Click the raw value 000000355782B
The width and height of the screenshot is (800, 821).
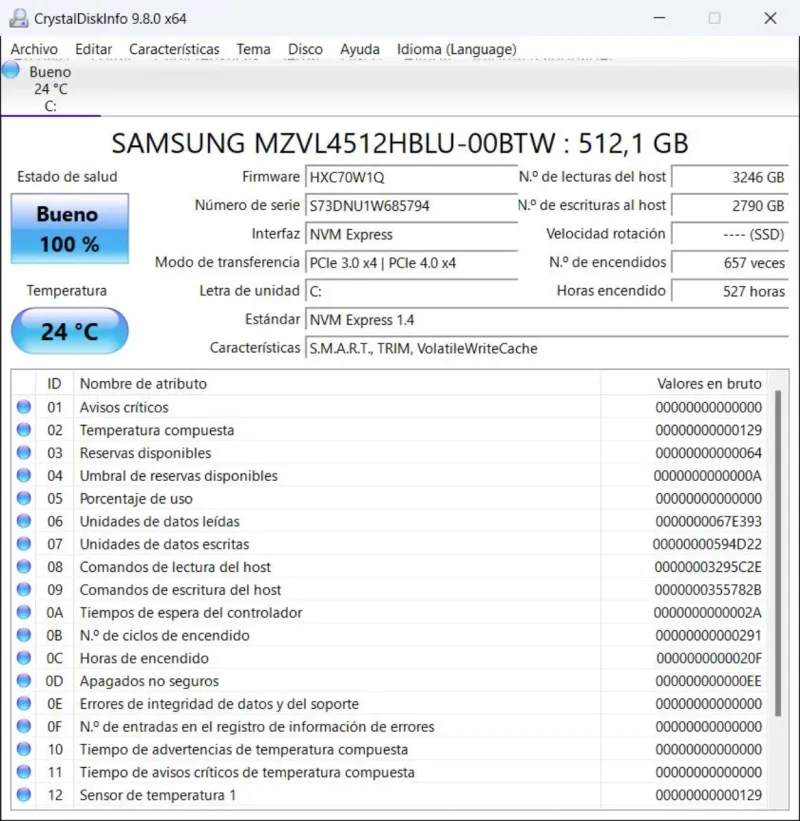(708, 590)
